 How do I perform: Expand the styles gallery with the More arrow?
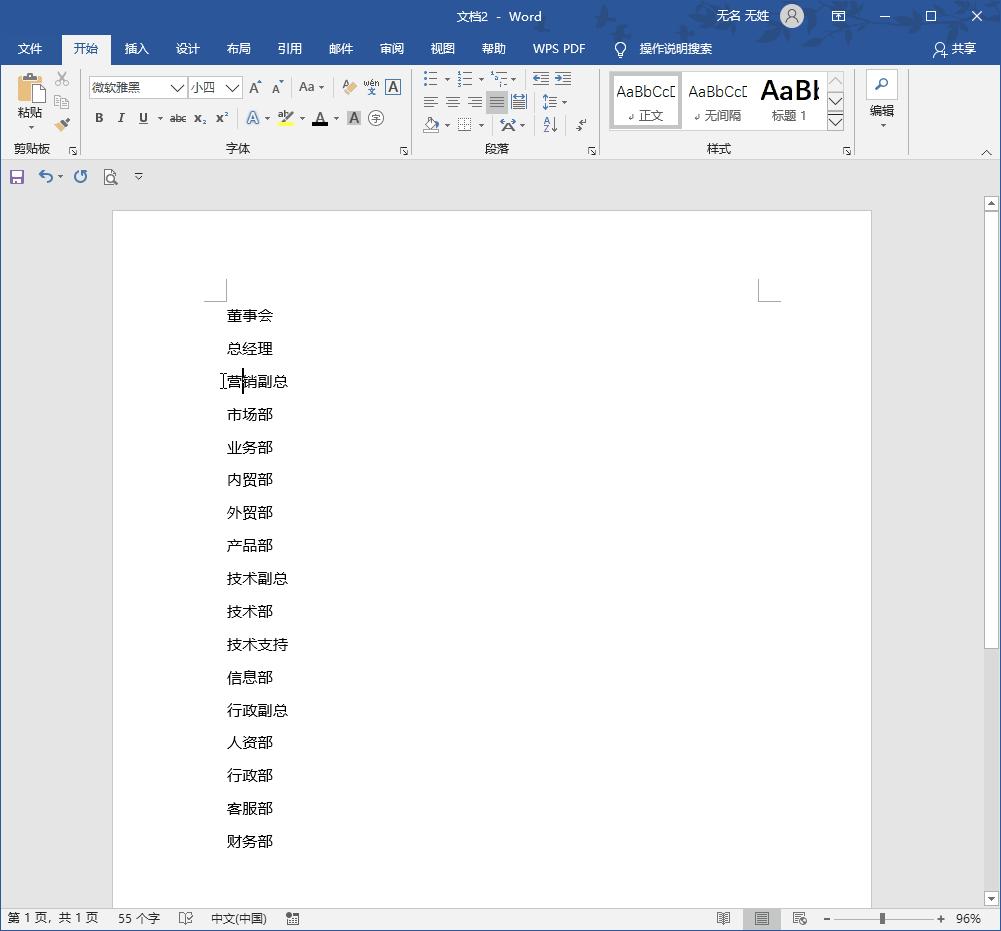(835, 121)
